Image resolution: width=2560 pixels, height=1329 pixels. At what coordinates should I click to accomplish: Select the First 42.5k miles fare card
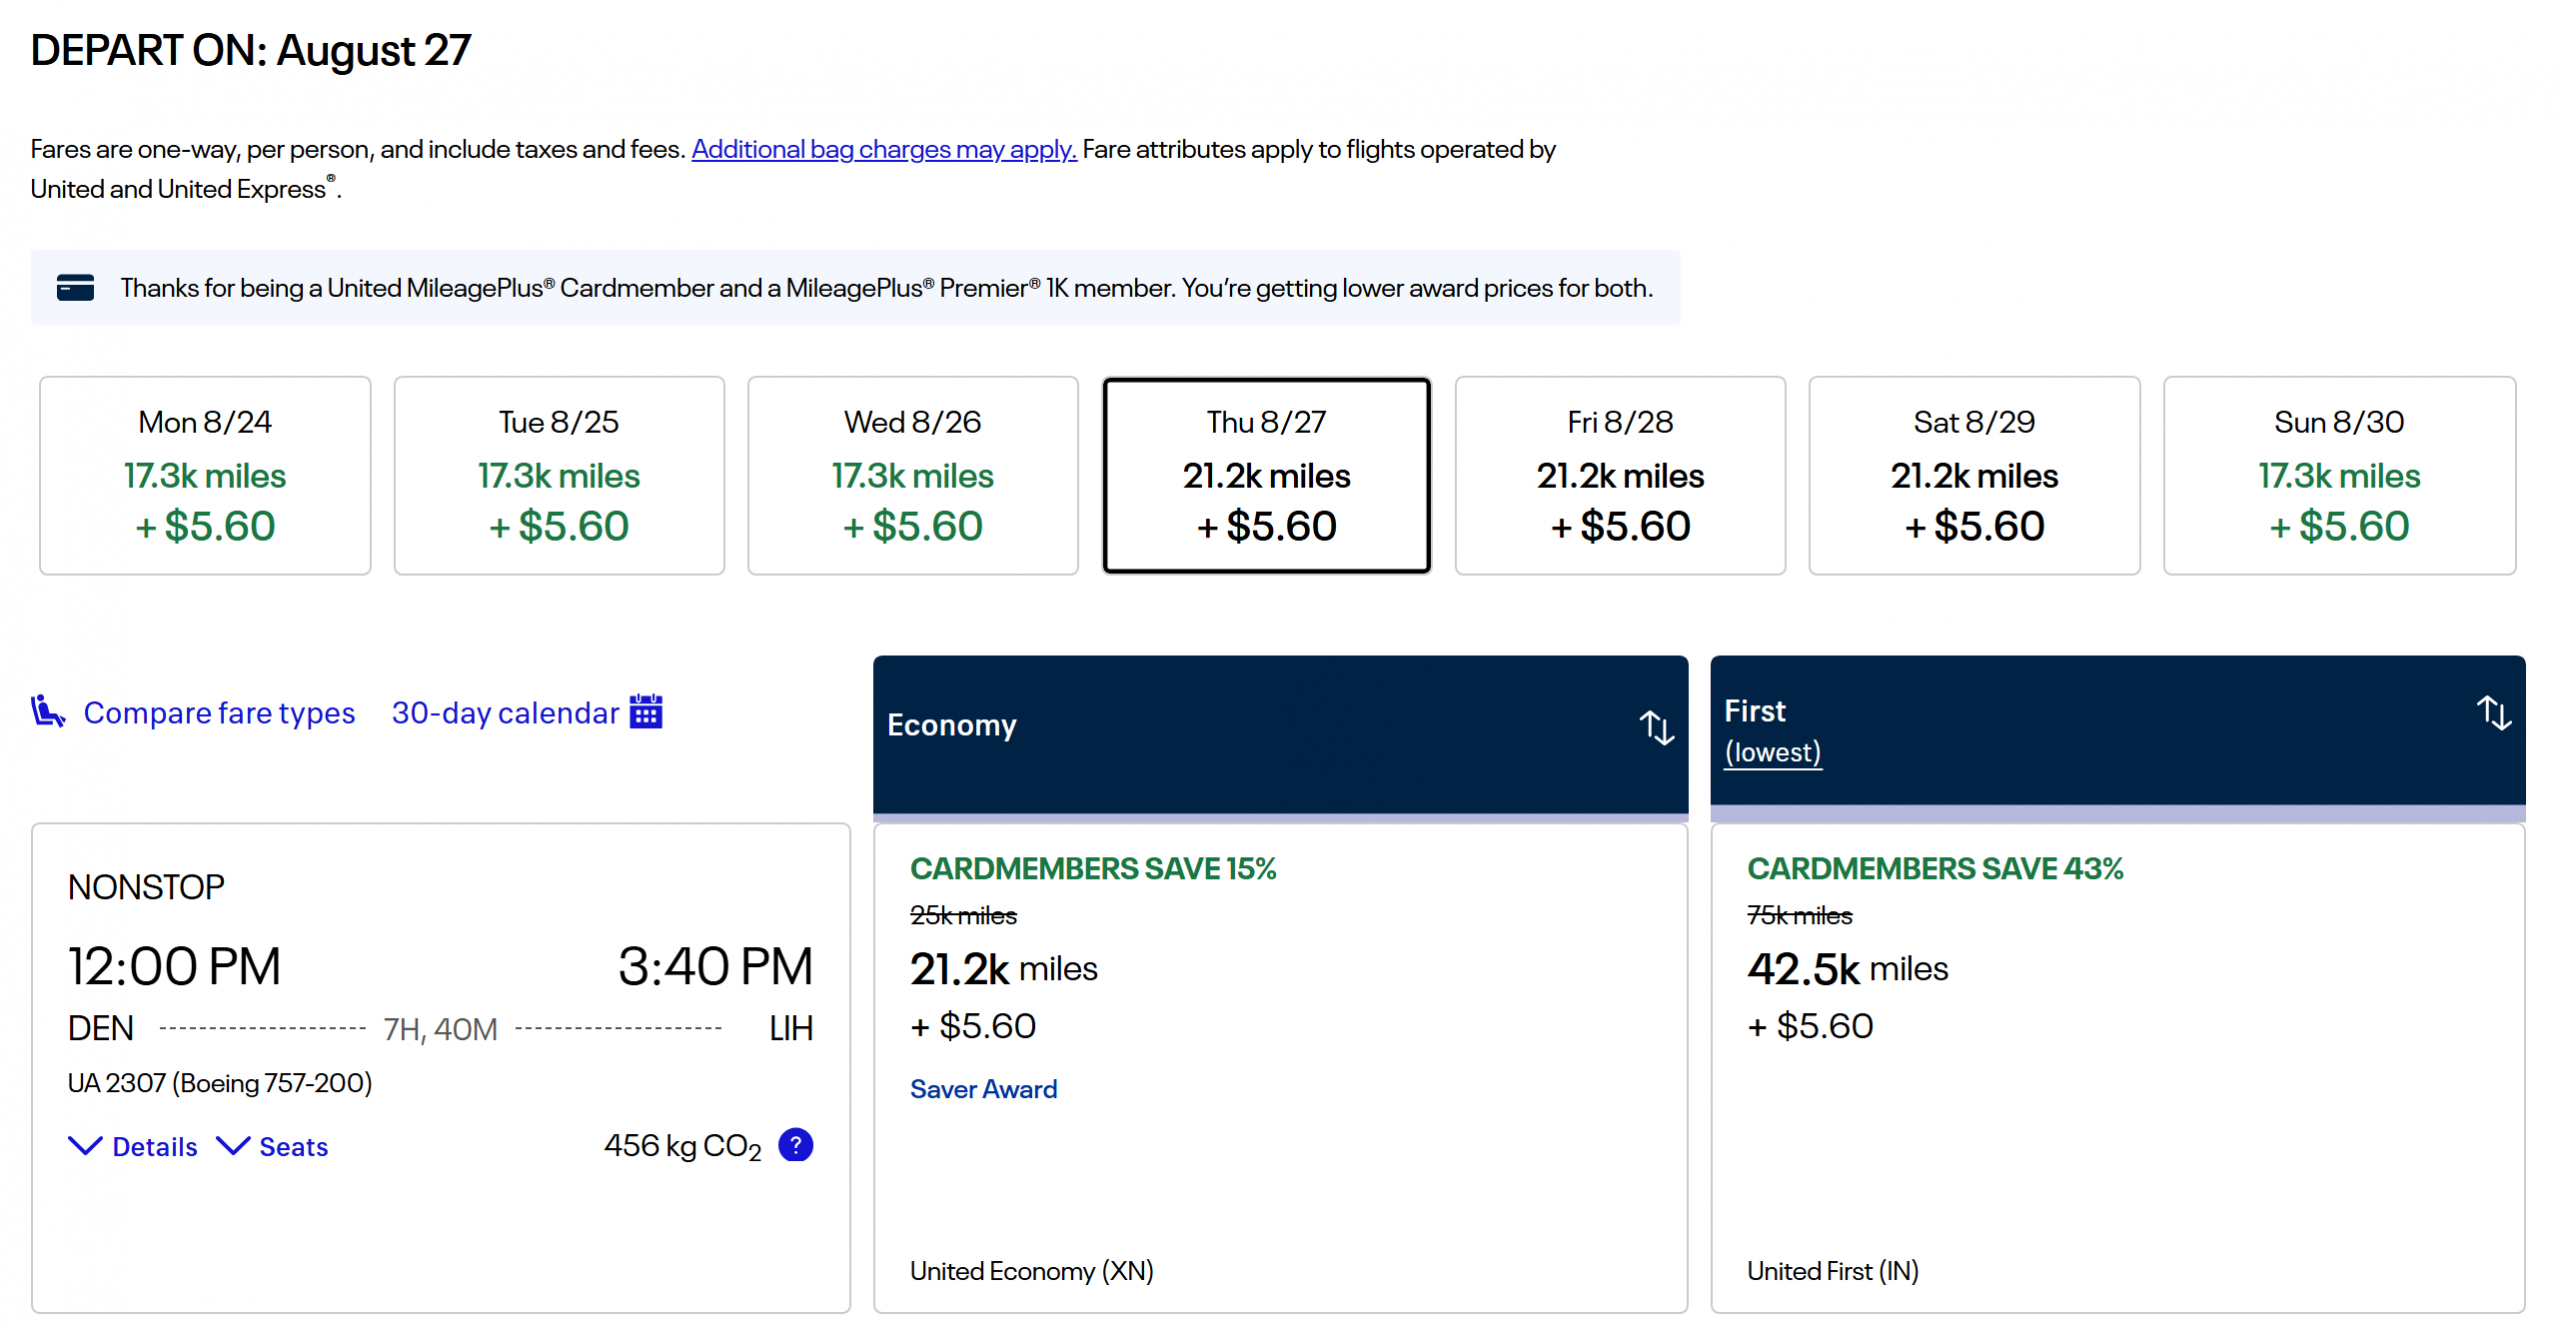pyautogui.click(x=2117, y=1000)
